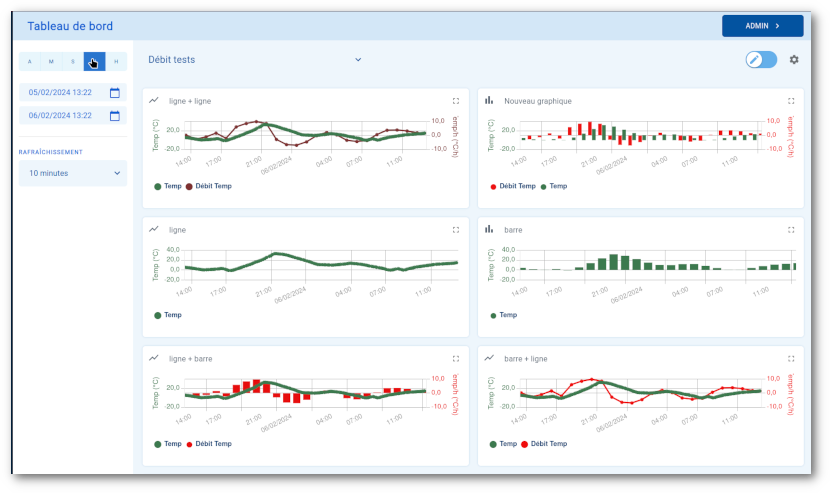Maximize the 'barre' chart panel
Screen dimensions: 830x493
coord(791,229)
